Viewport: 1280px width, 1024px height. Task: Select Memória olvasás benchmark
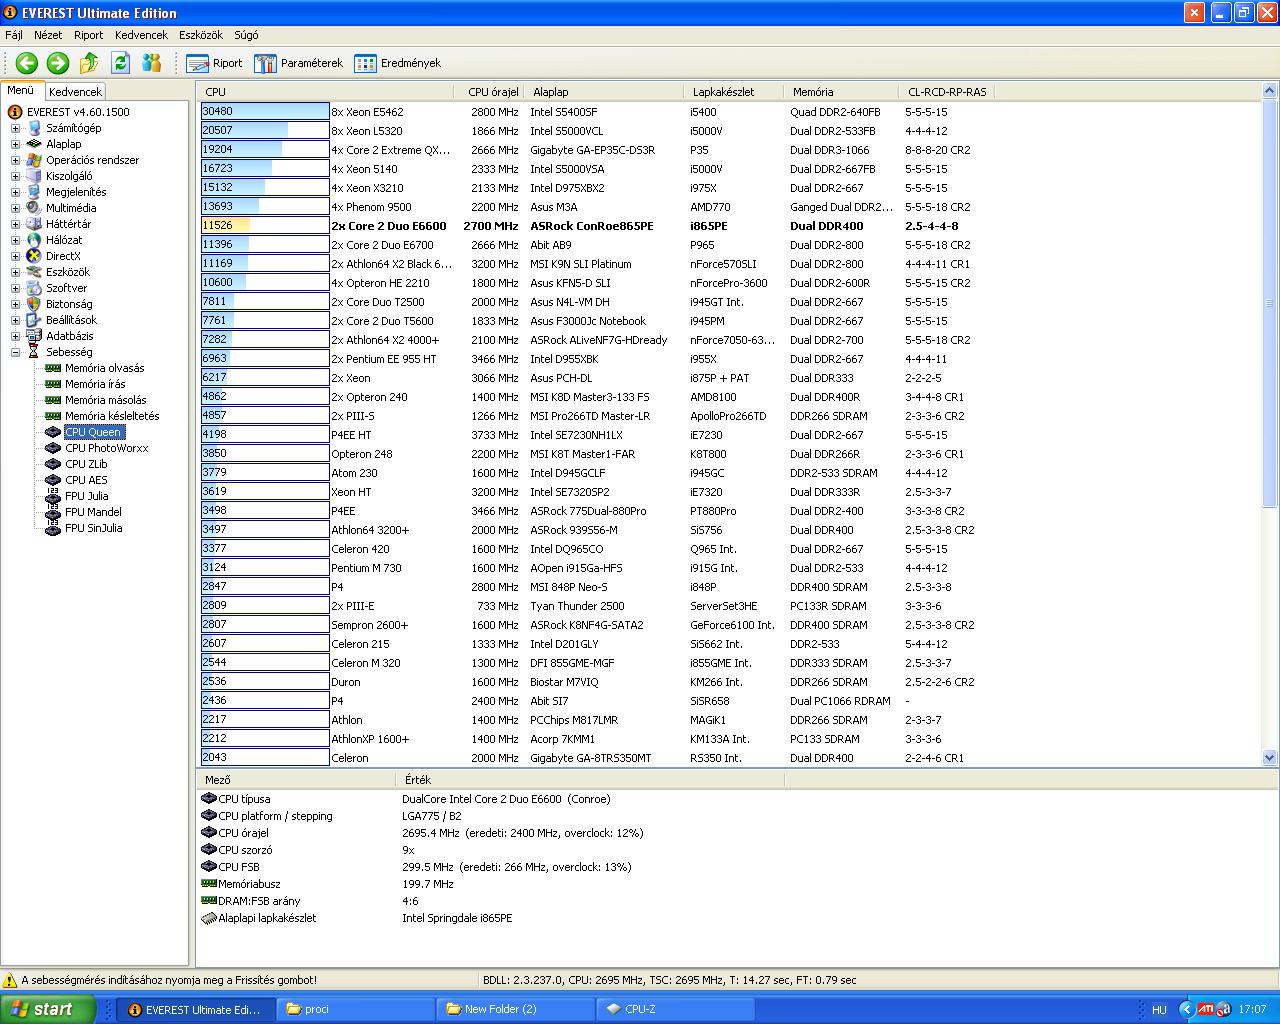click(x=105, y=368)
